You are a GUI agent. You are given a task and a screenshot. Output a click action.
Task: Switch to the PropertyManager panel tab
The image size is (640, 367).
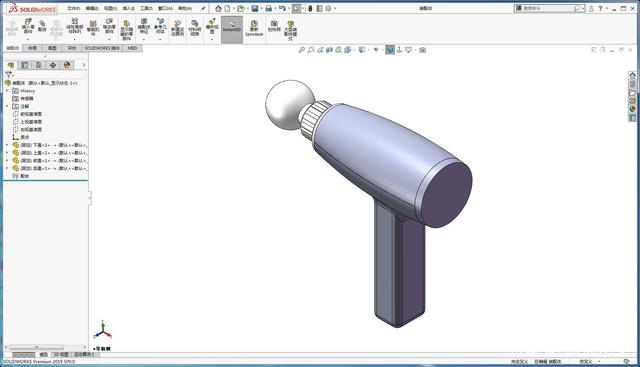point(24,65)
